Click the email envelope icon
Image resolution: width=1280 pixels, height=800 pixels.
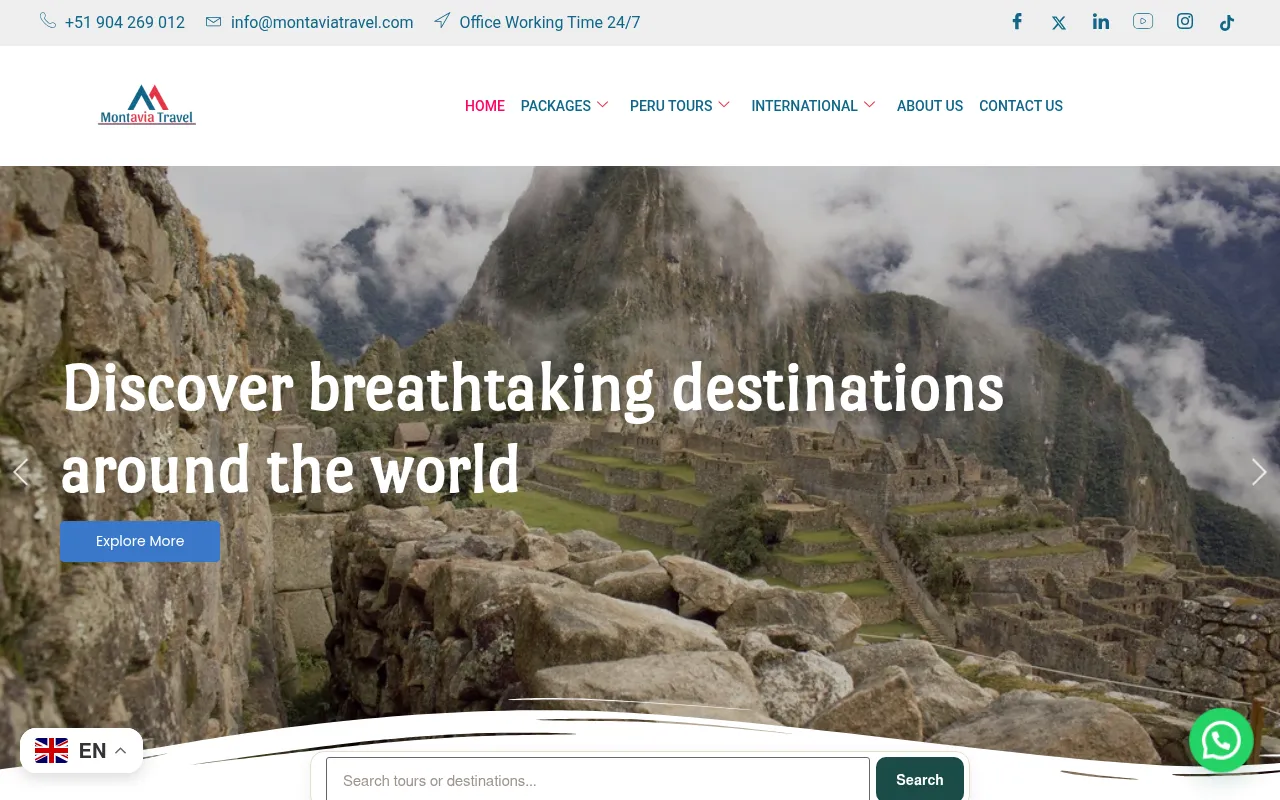tap(213, 21)
